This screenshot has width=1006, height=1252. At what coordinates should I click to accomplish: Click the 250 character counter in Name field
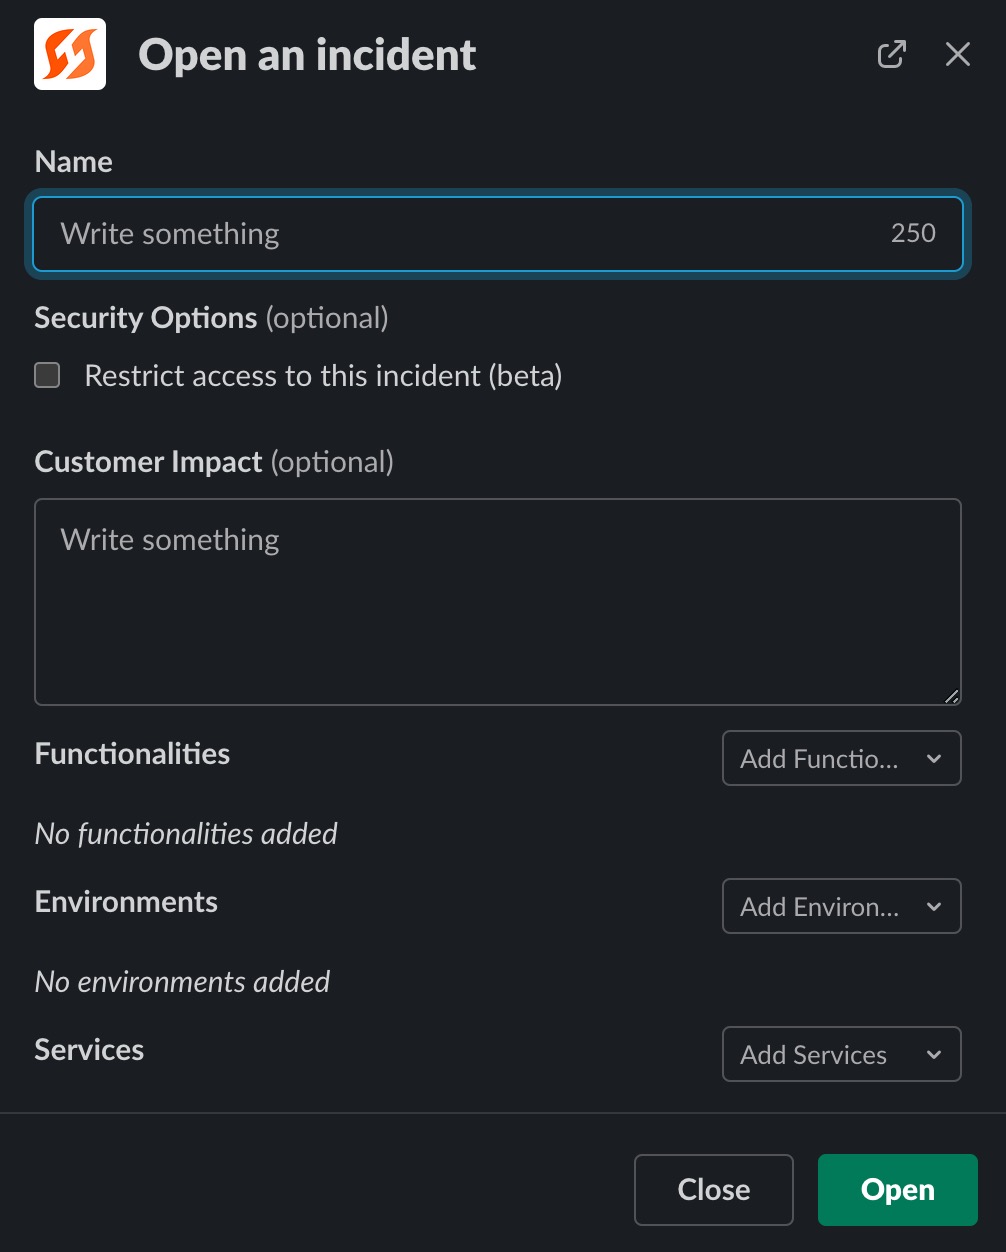click(913, 233)
